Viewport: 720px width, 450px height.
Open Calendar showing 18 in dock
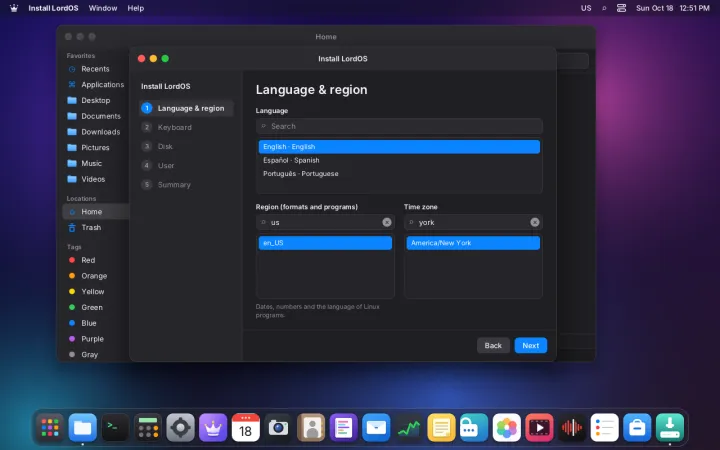pos(246,428)
